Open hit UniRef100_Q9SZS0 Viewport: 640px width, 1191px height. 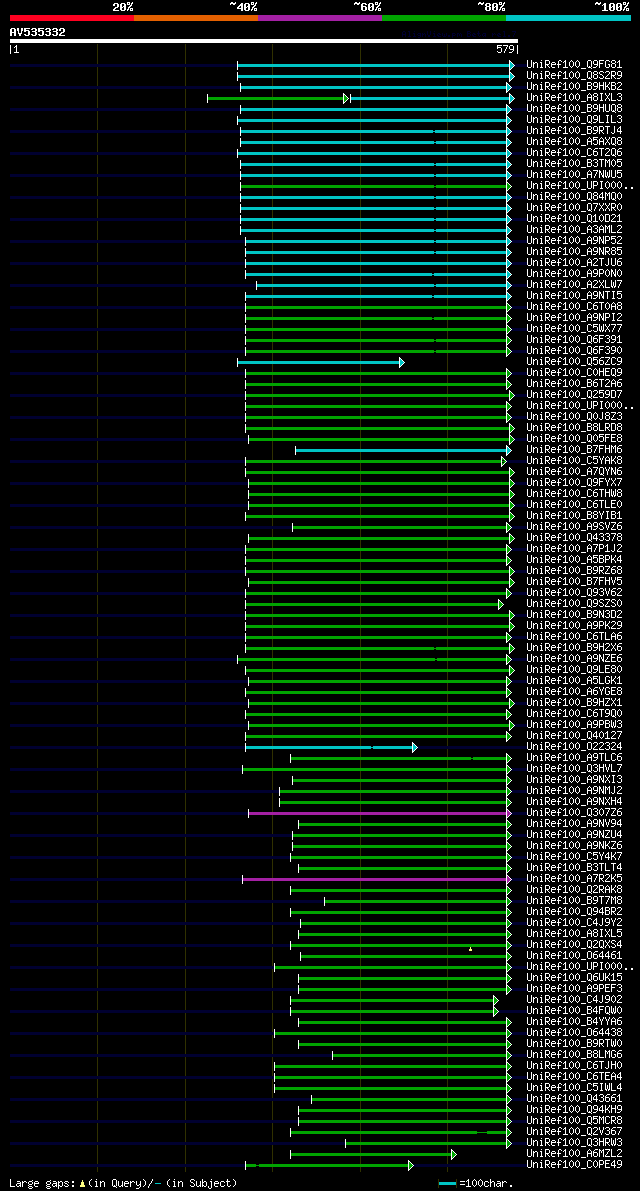point(574,604)
